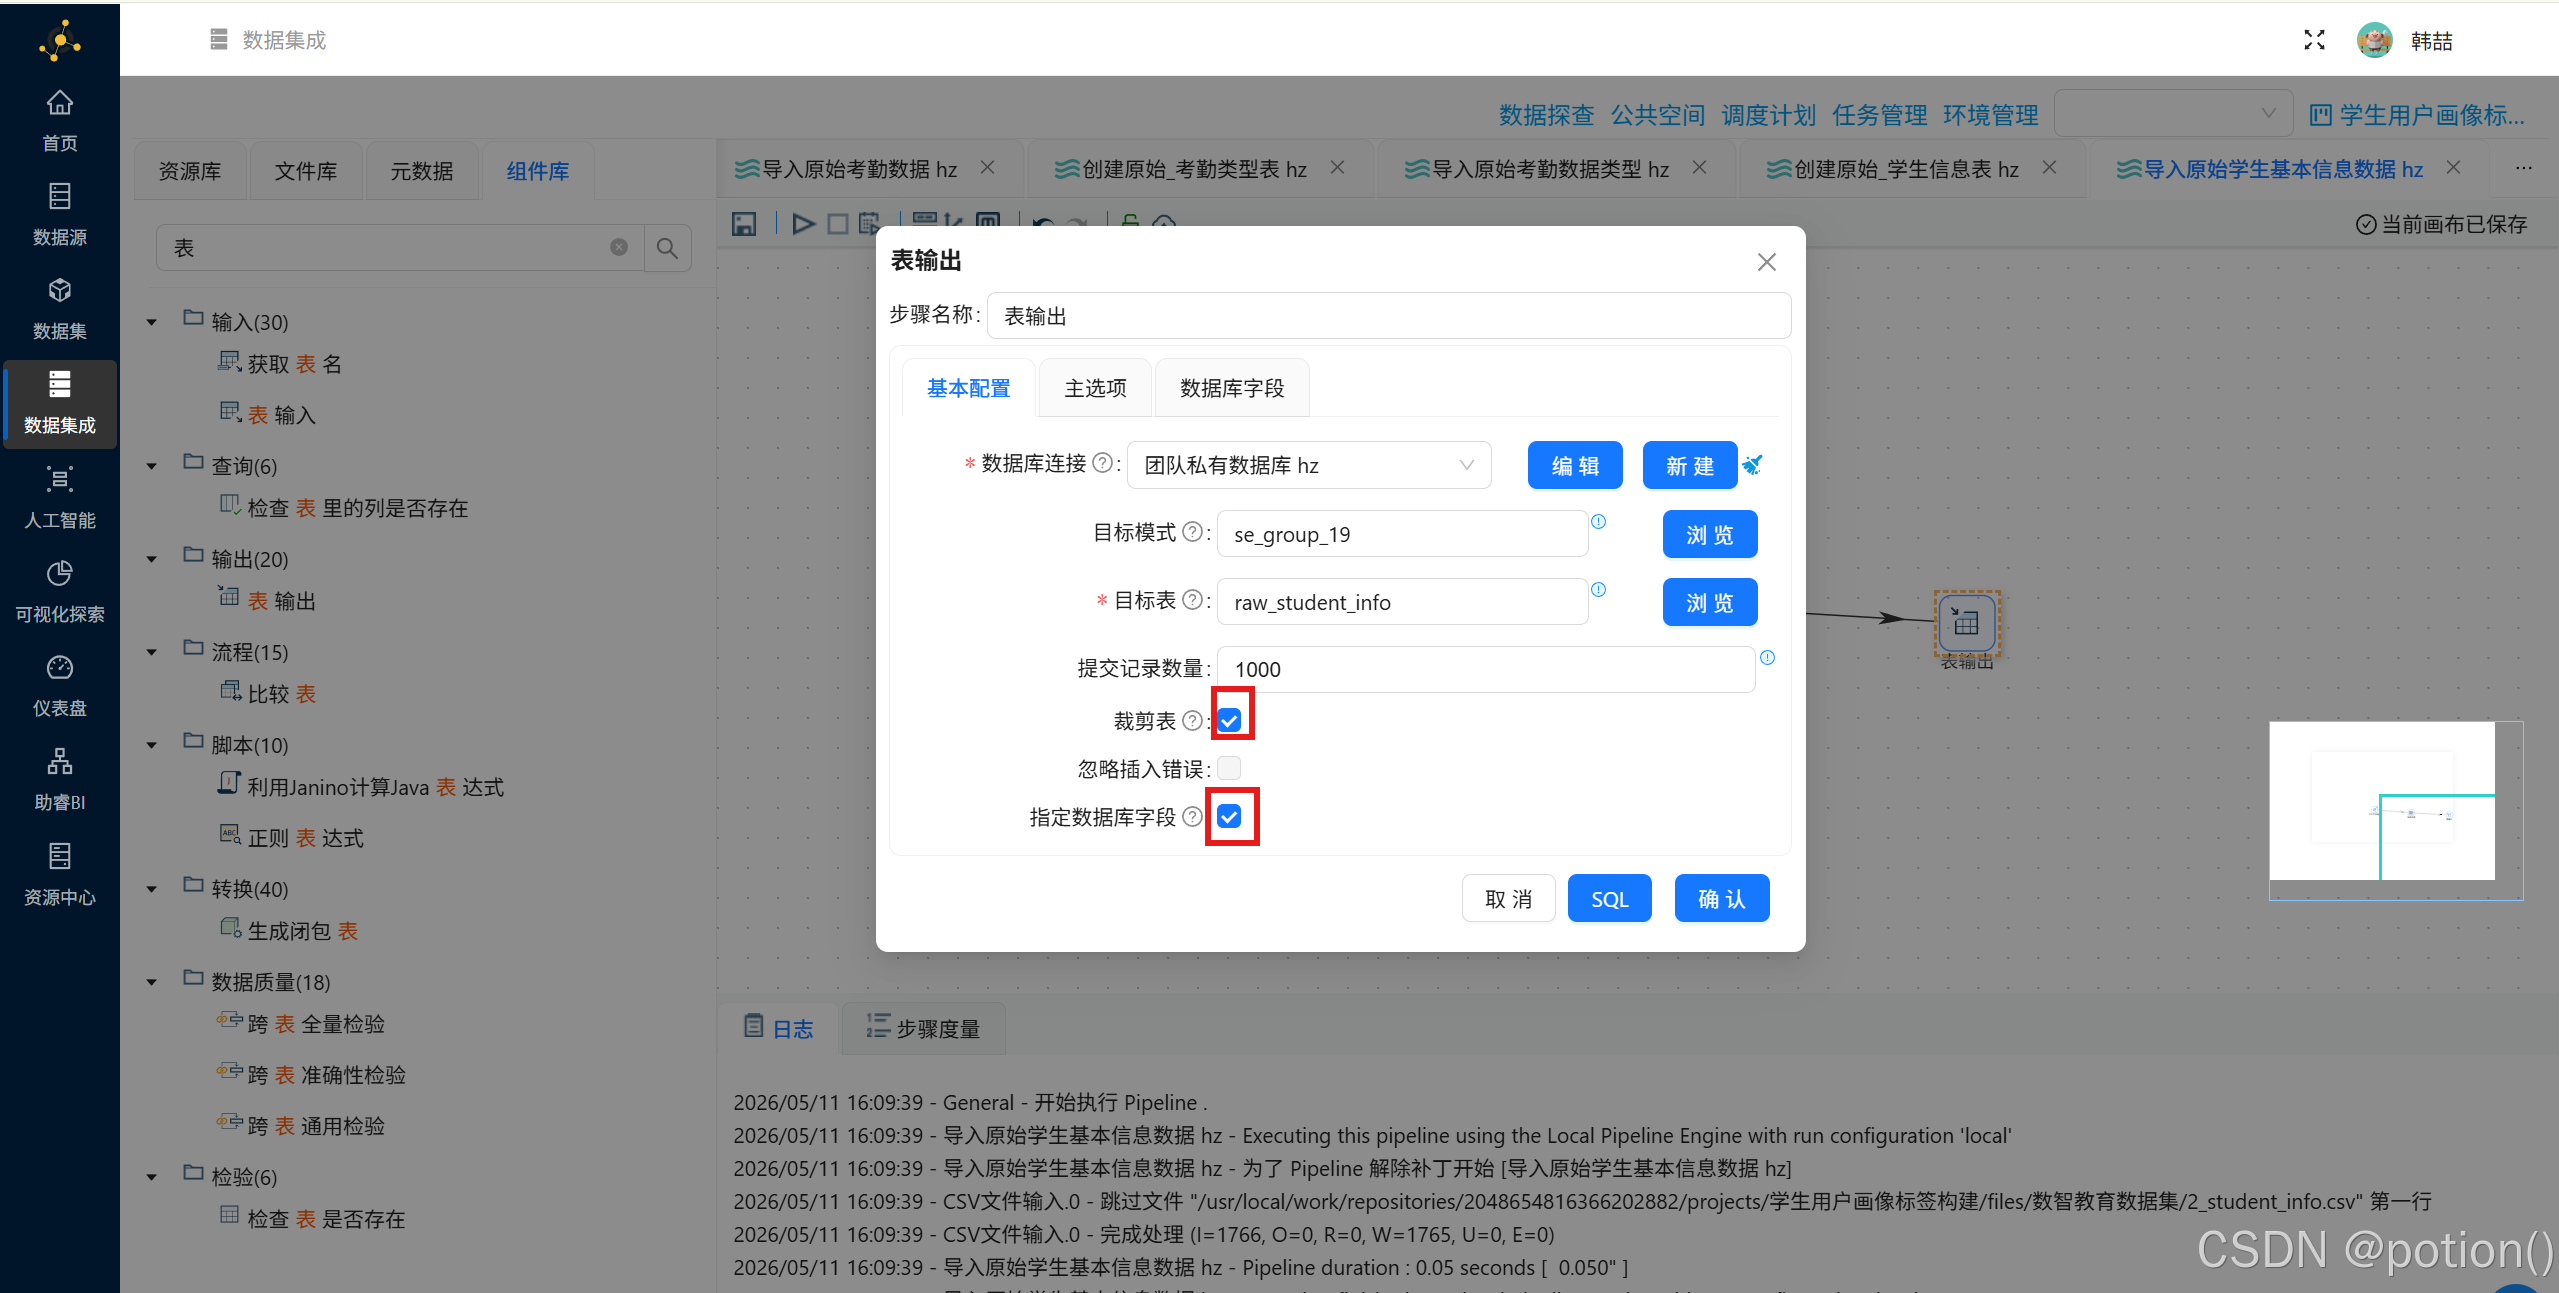Enable the 忽略插入错误 checkbox
This screenshot has width=2559, height=1293.
point(1230,768)
